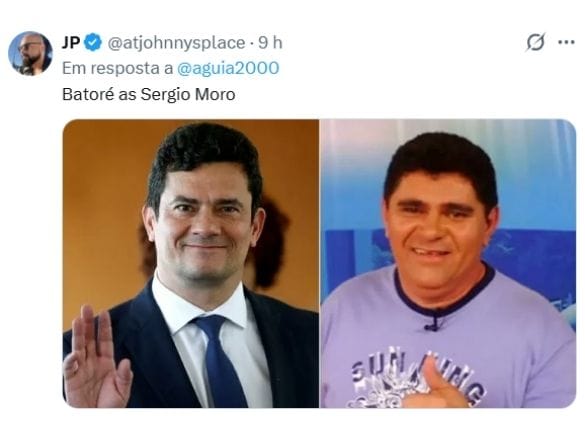585x441 pixels.
Task: Open the right photo of man in purple t-shirt
Action: click(x=448, y=263)
